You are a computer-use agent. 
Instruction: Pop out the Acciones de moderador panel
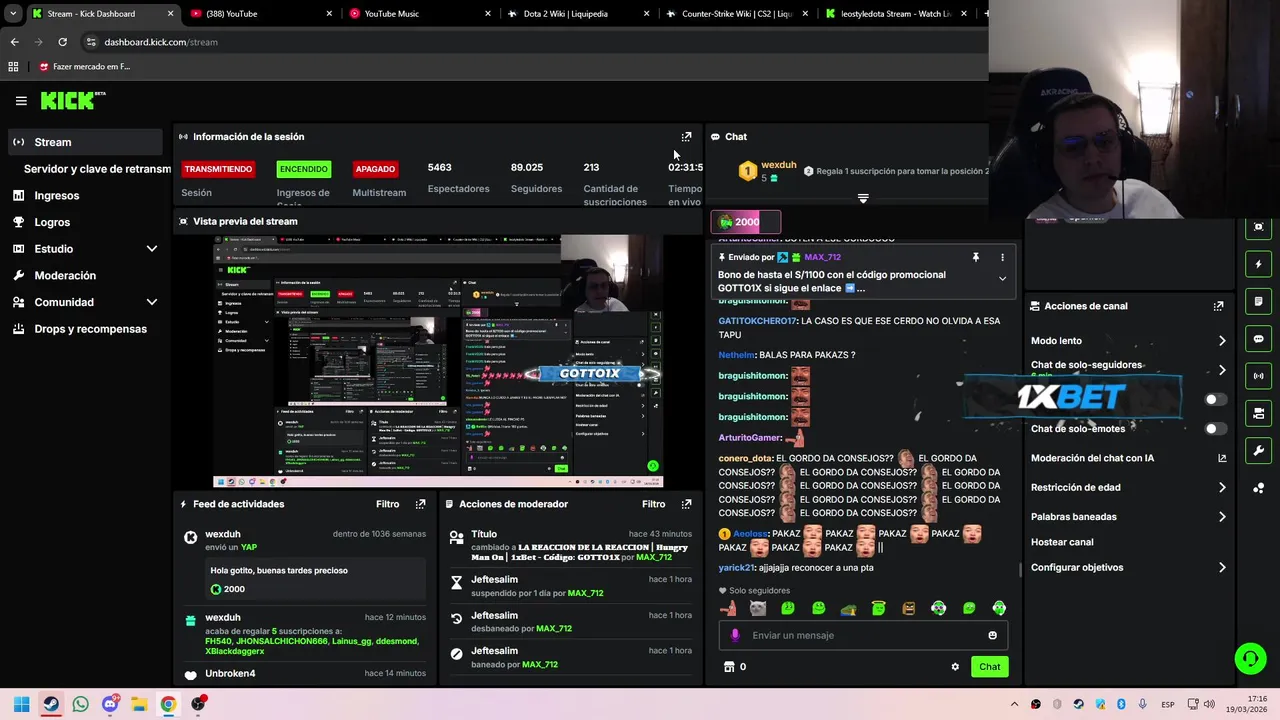pyautogui.click(x=686, y=504)
